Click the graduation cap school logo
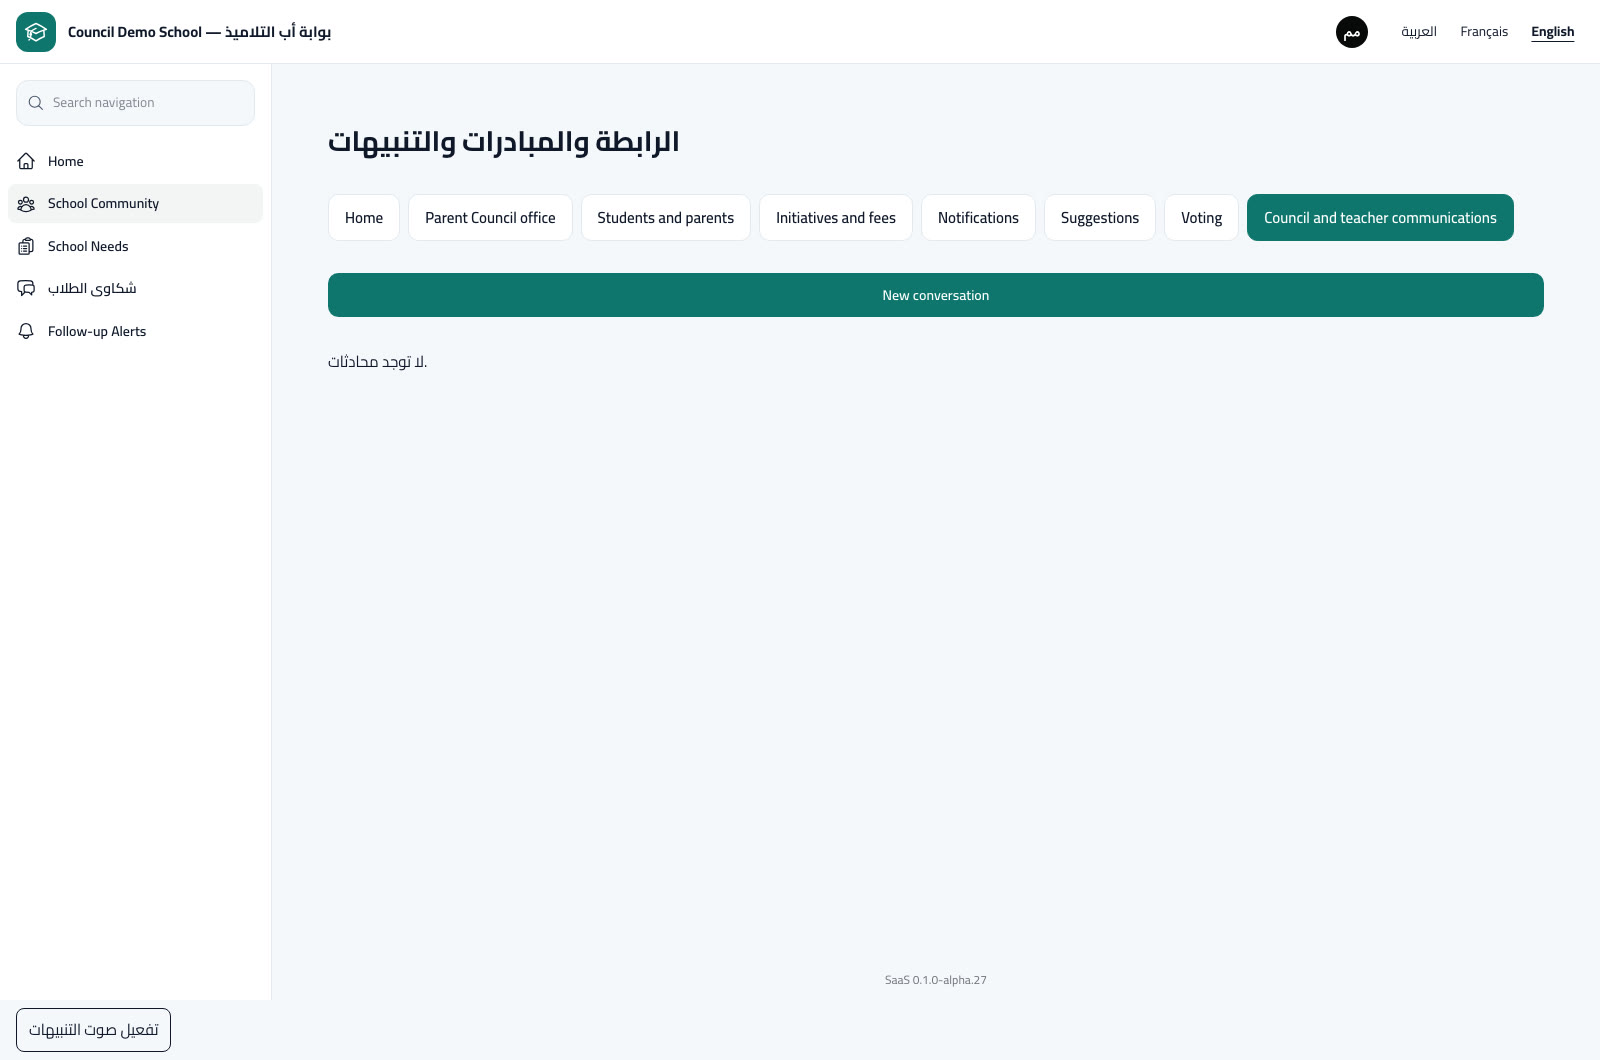The height and width of the screenshot is (1060, 1600). [x=36, y=32]
